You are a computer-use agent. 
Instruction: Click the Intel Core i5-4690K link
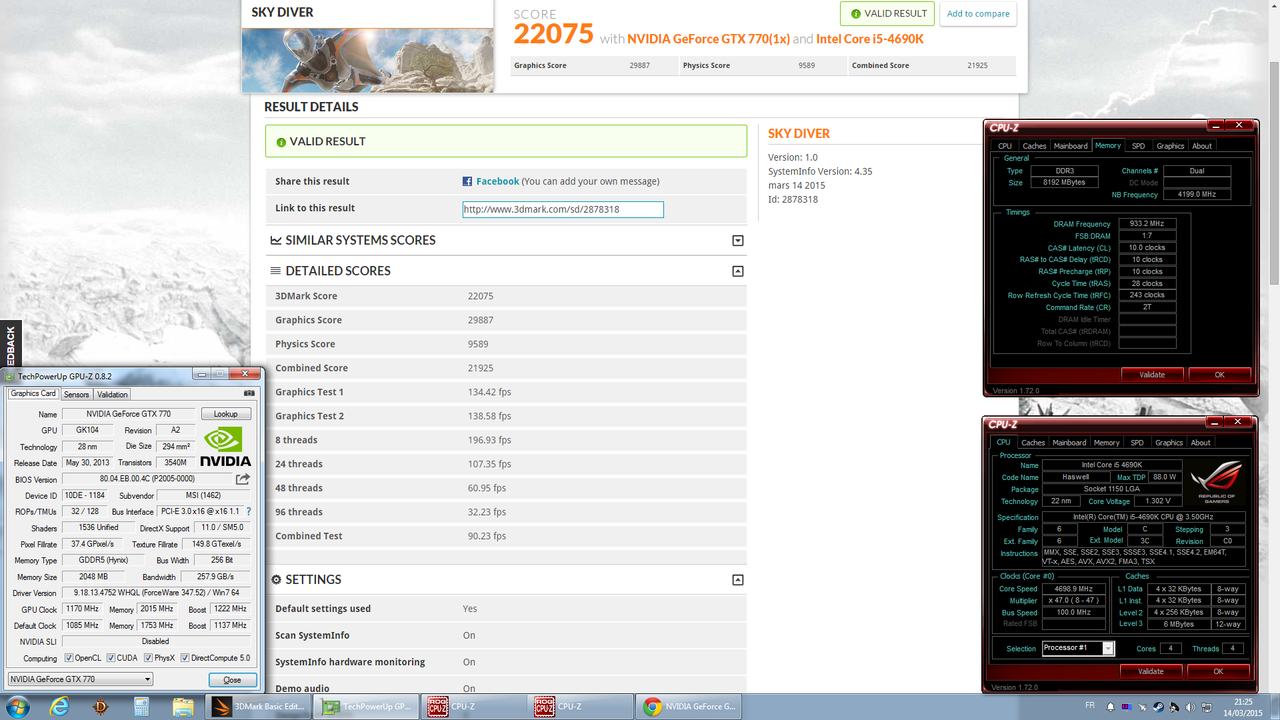pyautogui.click(x=870, y=39)
